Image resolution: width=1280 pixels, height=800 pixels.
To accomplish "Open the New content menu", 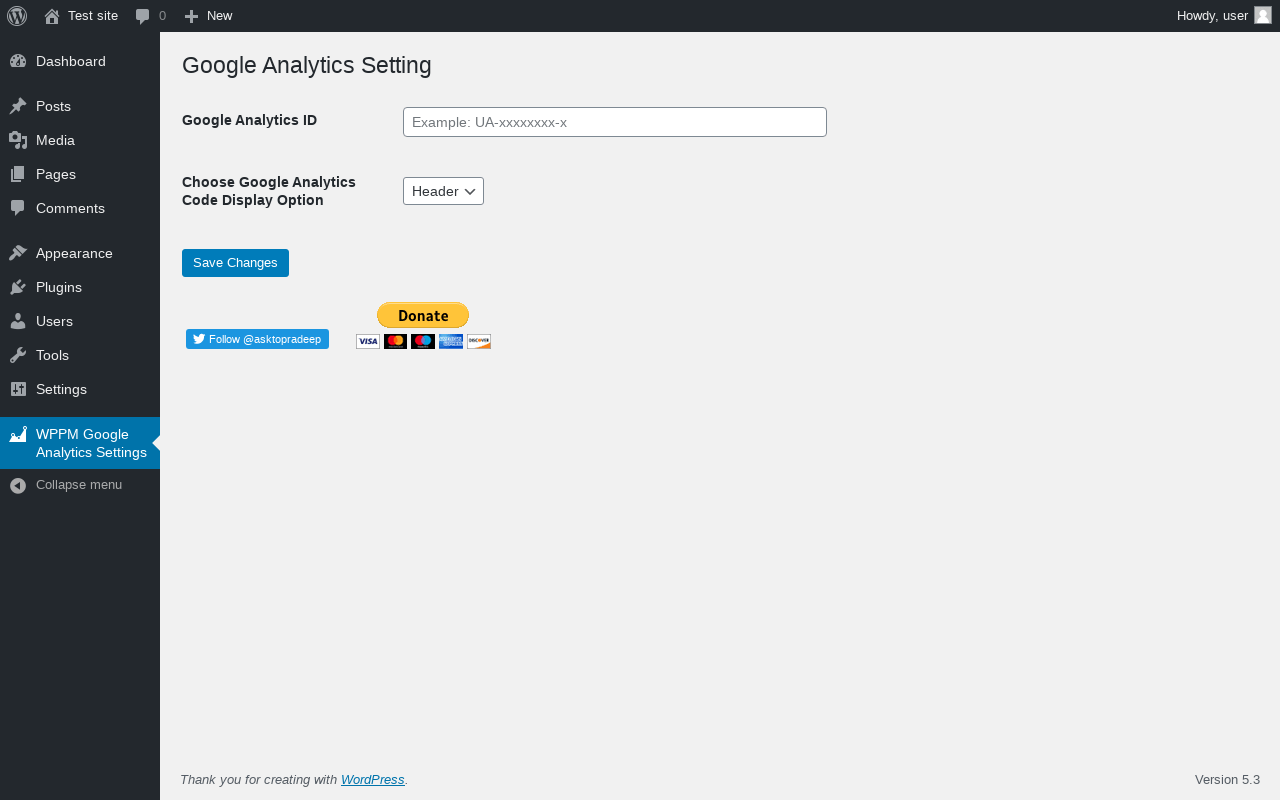I will 208,16.
